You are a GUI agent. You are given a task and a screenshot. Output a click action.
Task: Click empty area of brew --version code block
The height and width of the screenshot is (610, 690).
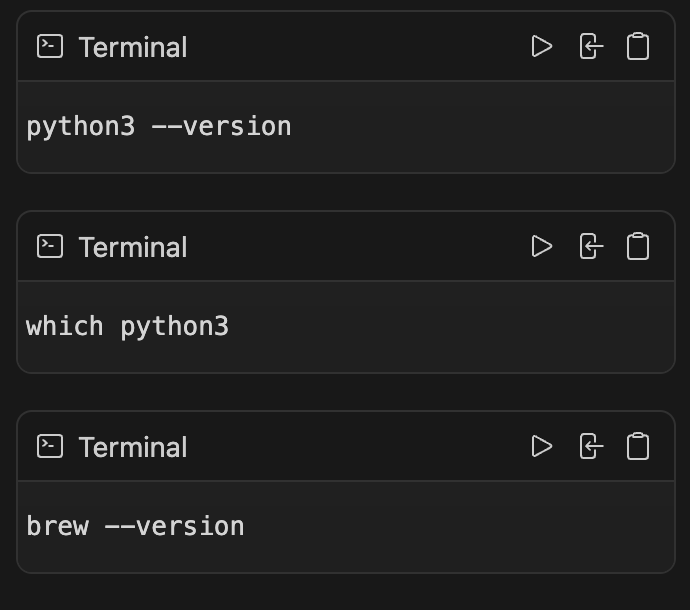[458, 526]
